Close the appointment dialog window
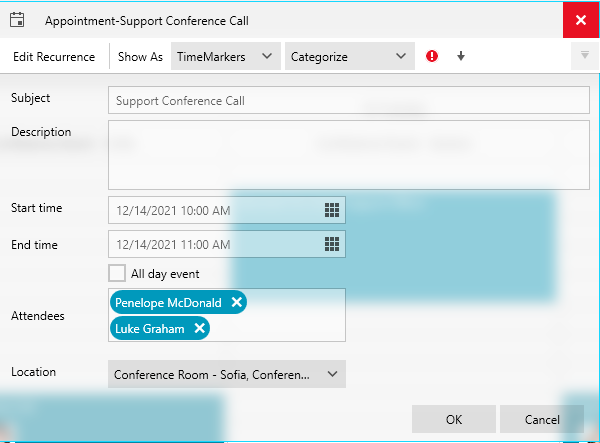Image resolution: width=600 pixels, height=443 pixels. coord(581,20)
